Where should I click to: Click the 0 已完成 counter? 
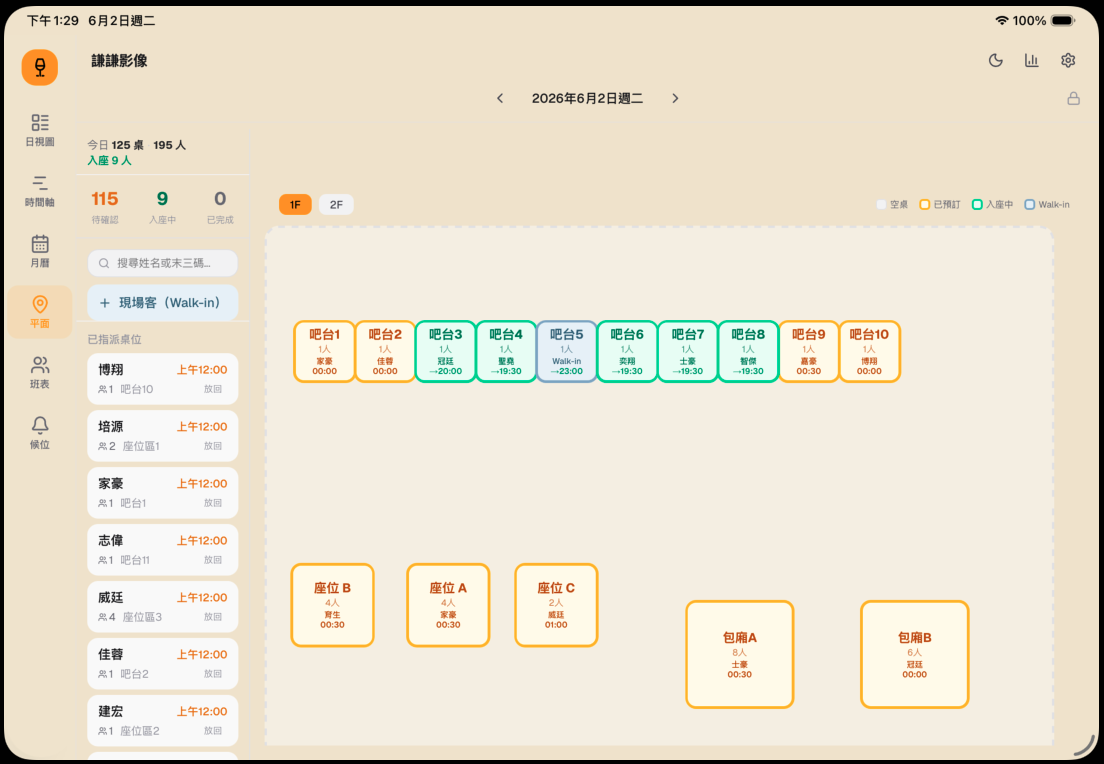coord(220,207)
